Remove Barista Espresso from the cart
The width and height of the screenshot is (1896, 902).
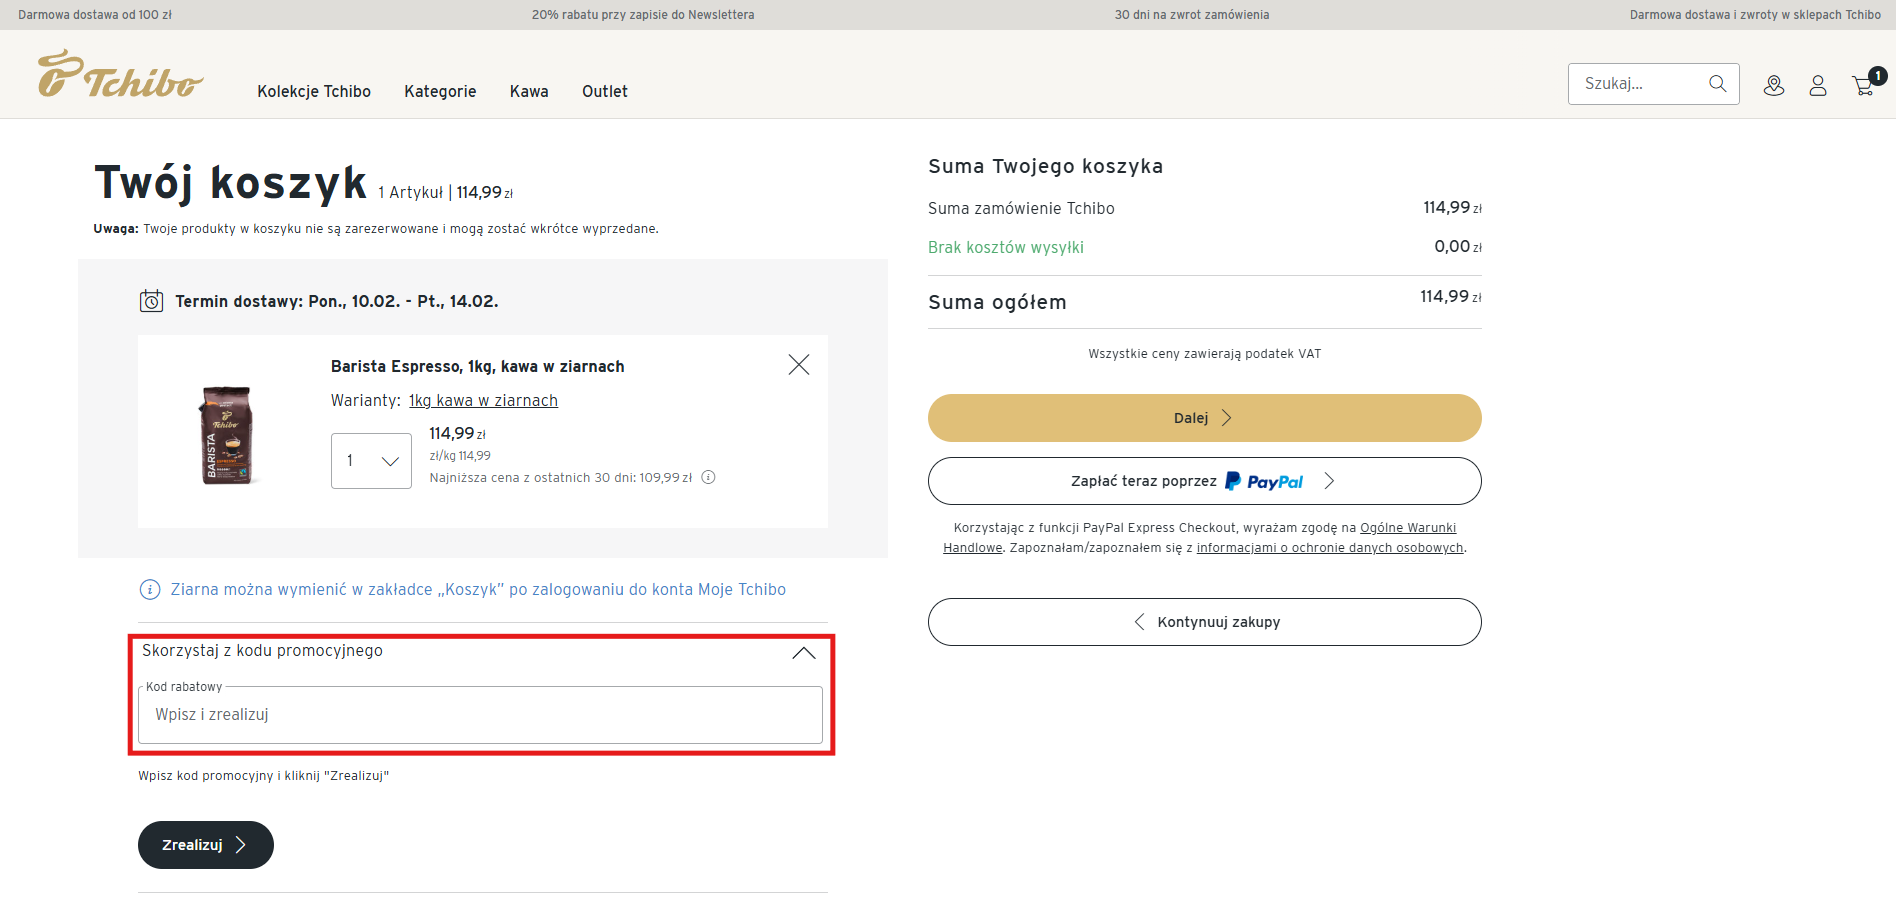798,365
